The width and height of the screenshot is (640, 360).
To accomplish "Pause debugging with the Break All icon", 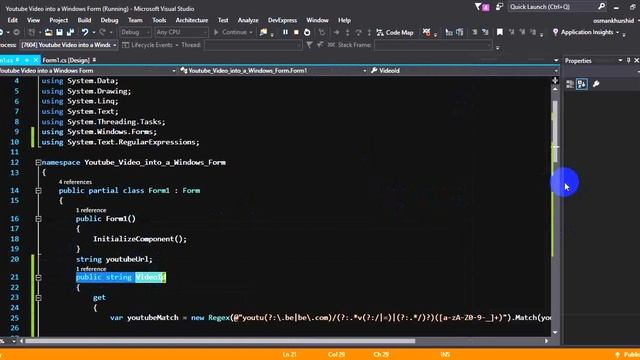I will [285, 32].
